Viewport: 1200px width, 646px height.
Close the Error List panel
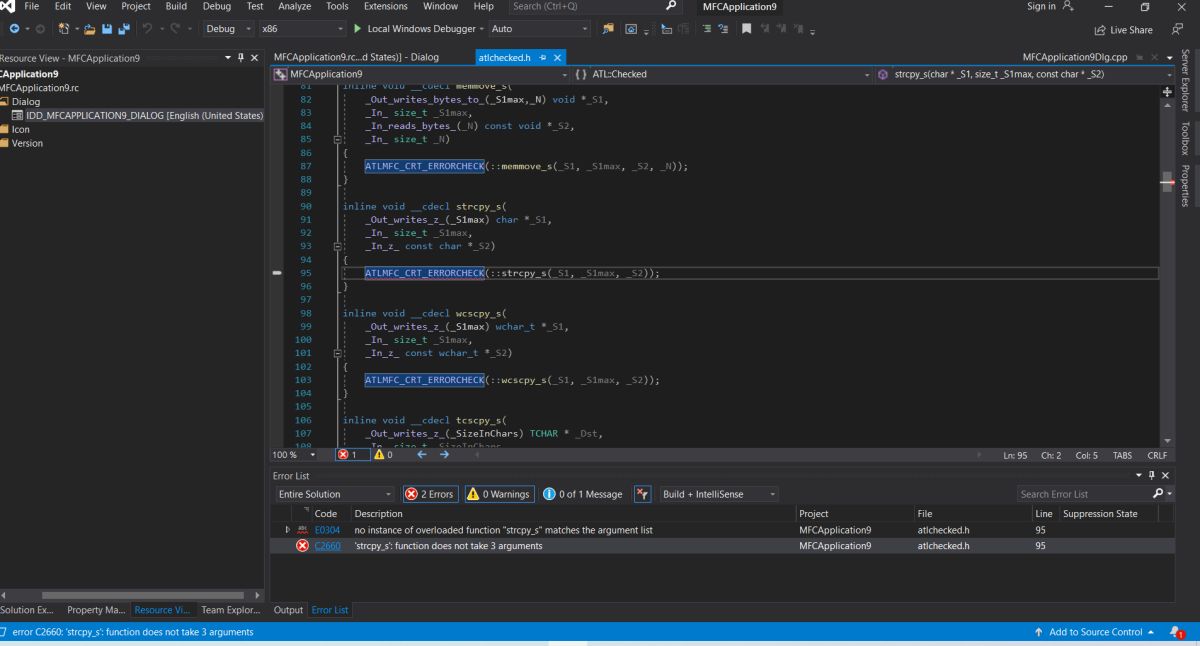click(x=1165, y=475)
